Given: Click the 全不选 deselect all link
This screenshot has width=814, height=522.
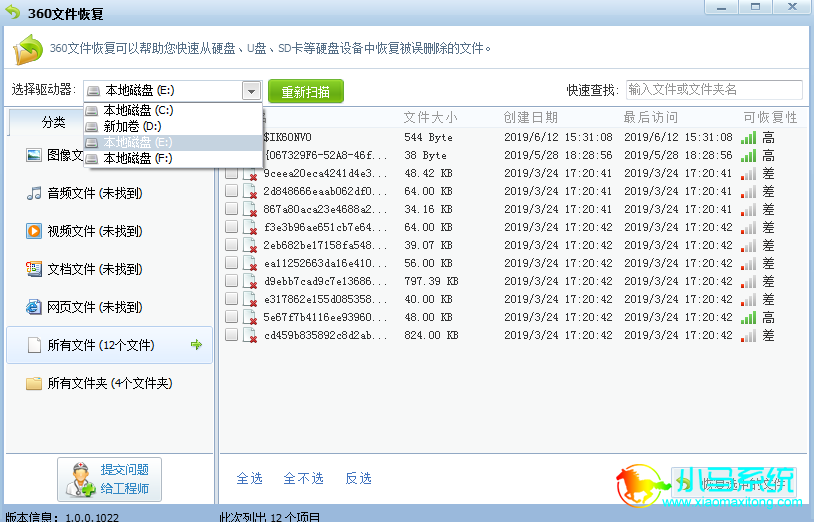Looking at the screenshot, I should click(x=304, y=478).
